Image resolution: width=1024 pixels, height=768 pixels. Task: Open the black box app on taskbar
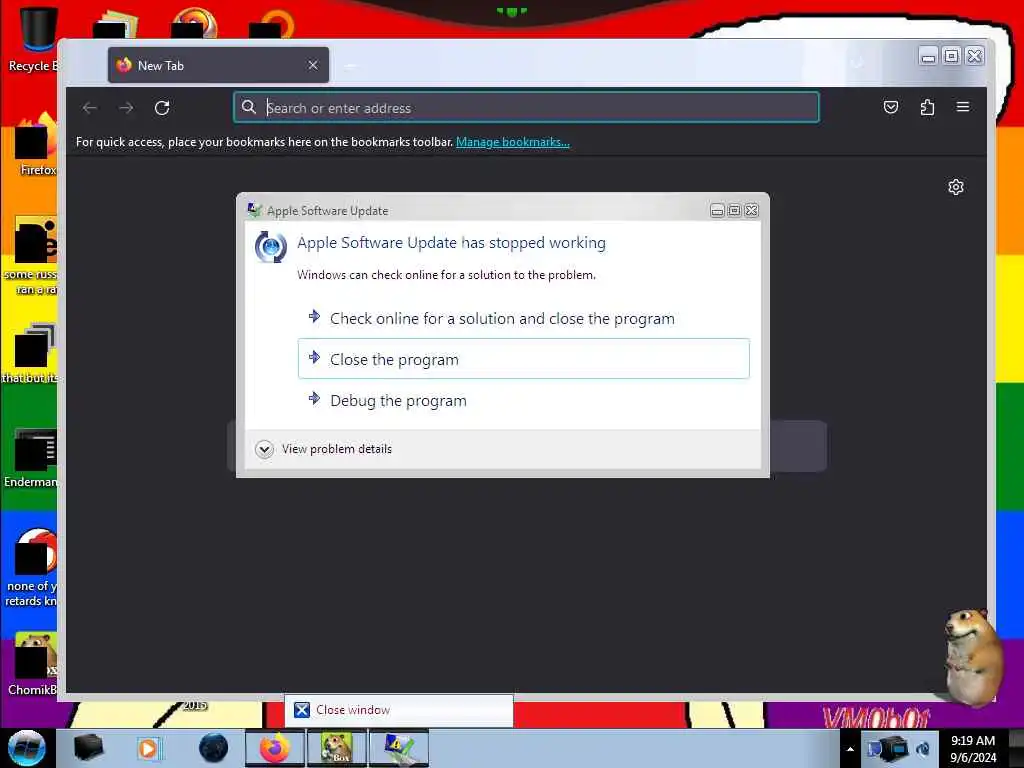88,748
